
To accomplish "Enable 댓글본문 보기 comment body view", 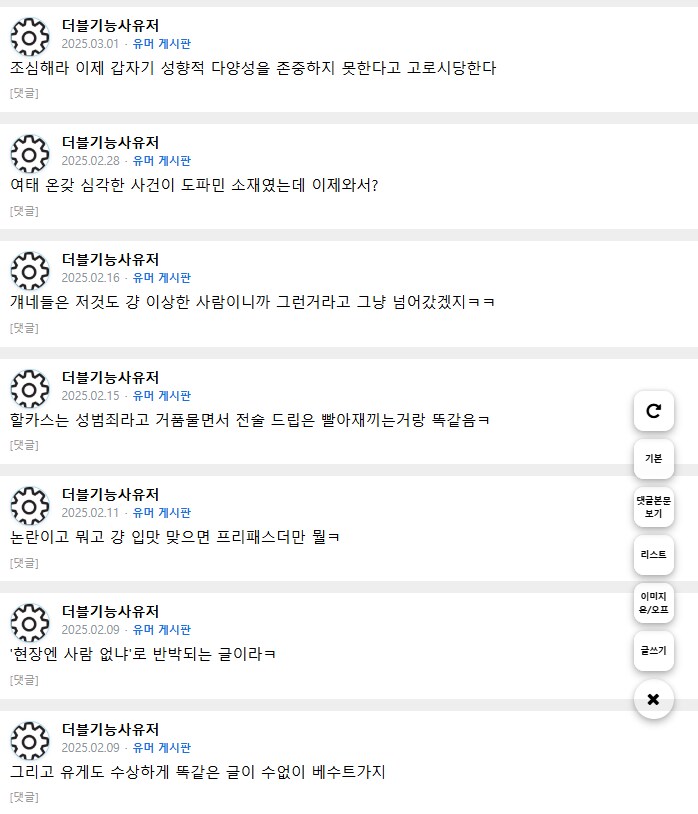I will [653, 507].
